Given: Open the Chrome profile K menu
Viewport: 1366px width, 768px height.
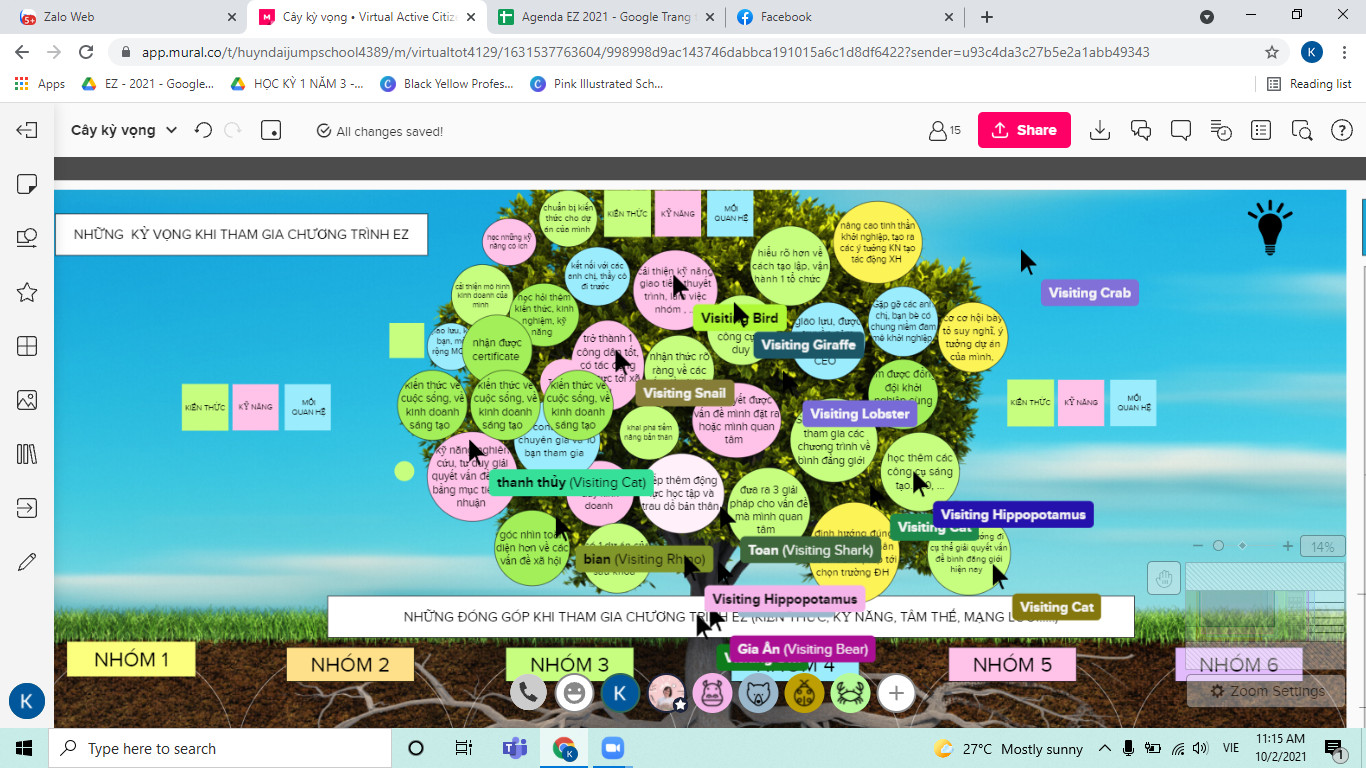Looking at the screenshot, I should click(1312, 52).
